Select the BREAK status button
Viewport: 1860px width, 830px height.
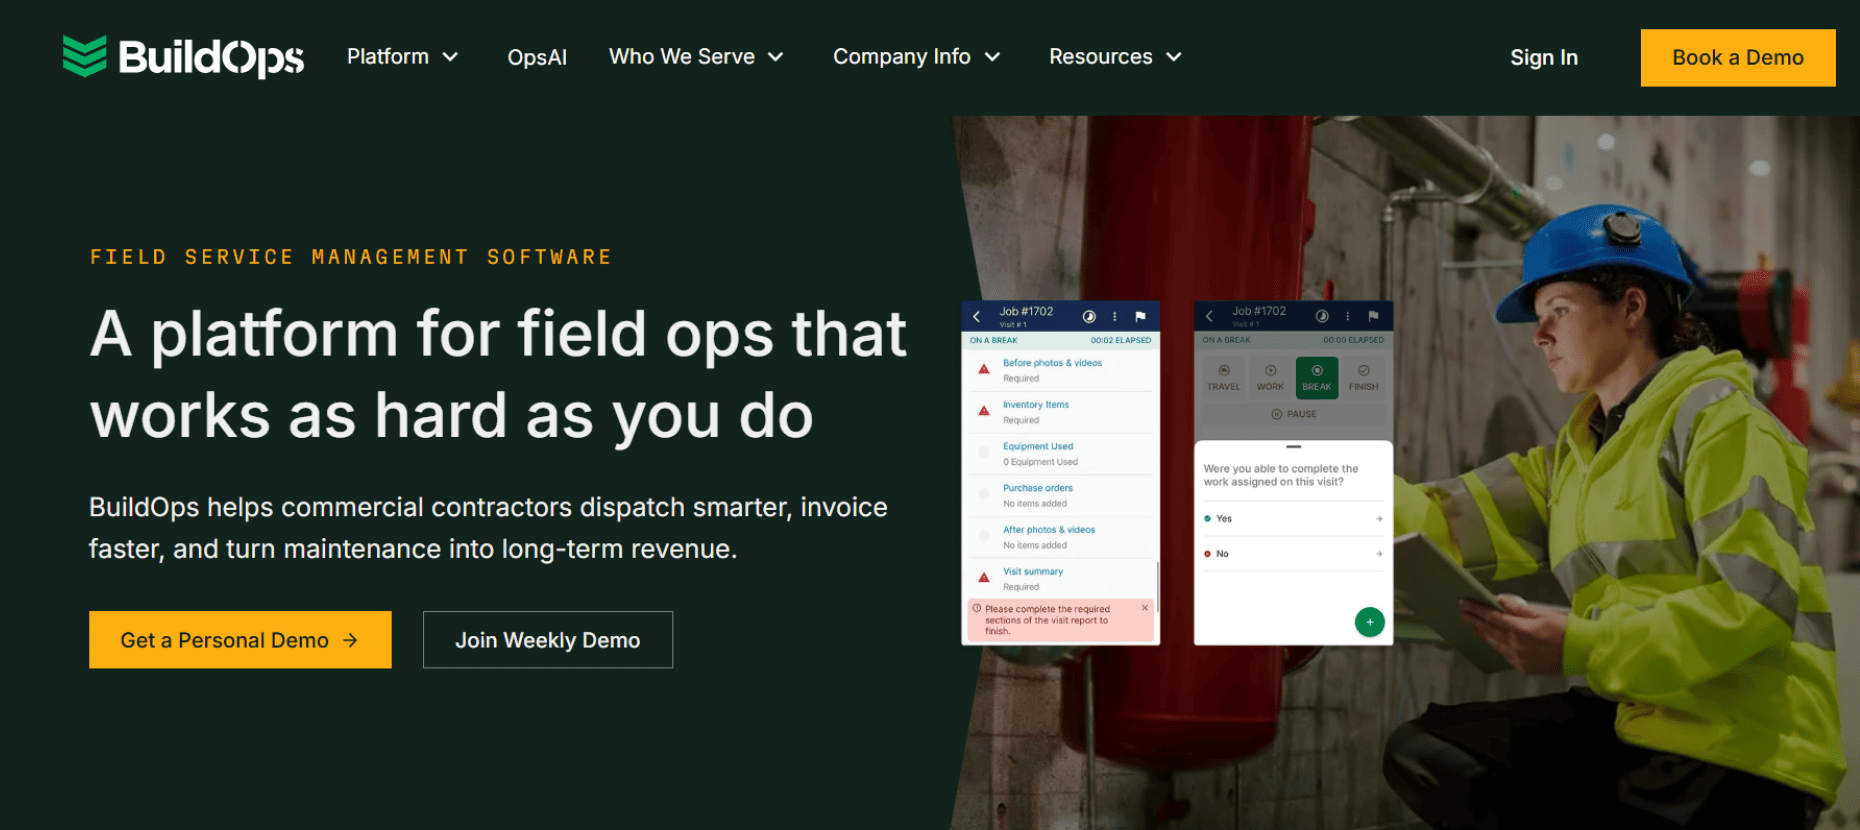(1317, 377)
